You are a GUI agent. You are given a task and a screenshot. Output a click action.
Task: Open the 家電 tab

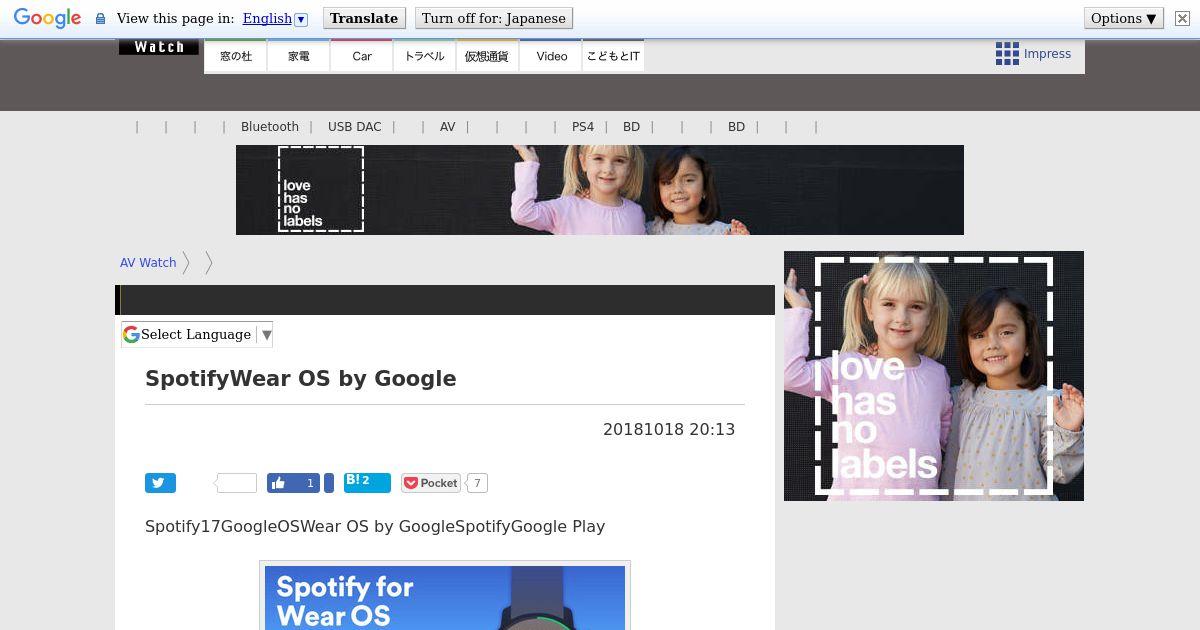299,56
